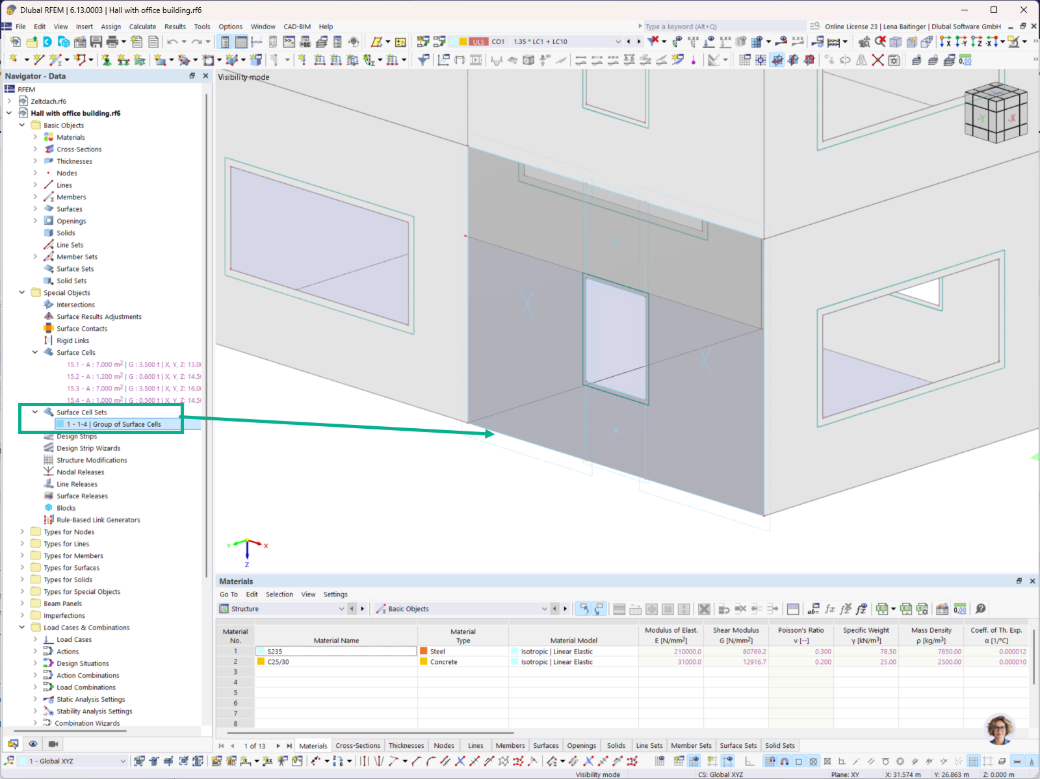Screen dimensions: 1040x779
Task: Expand the Materials node in the Navigator
Action: [35, 137]
